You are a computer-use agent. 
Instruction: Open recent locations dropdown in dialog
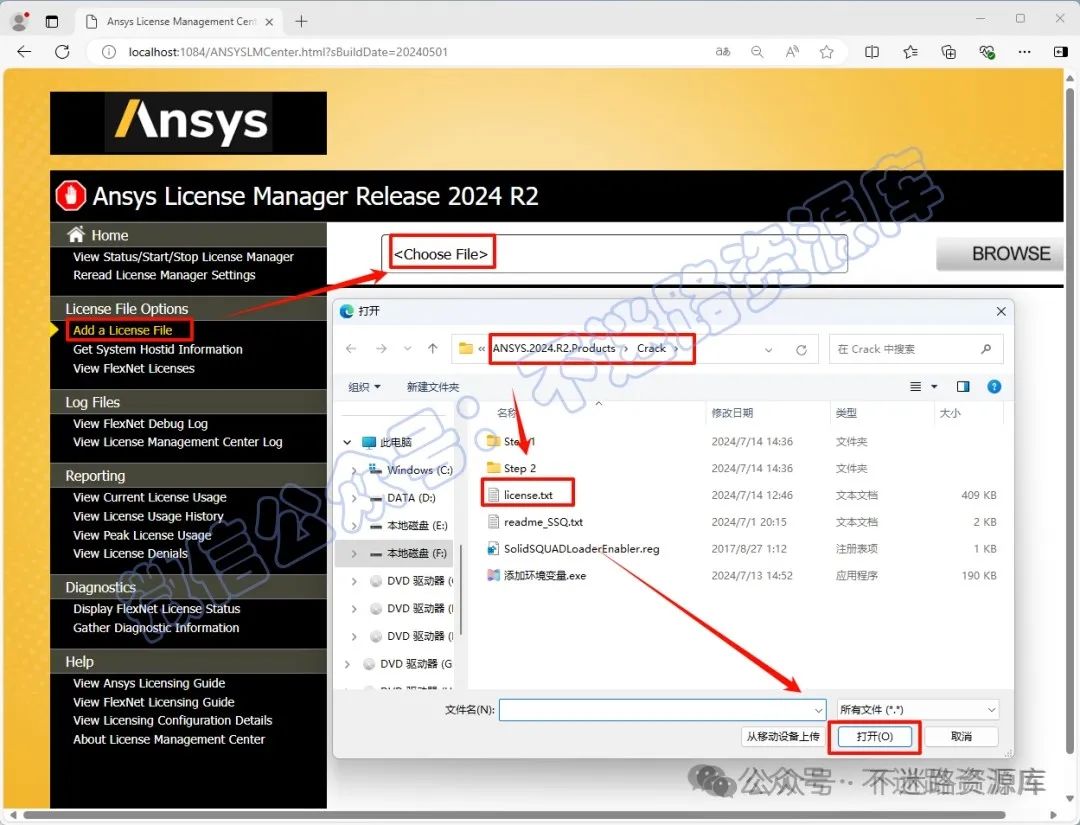click(407, 349)
